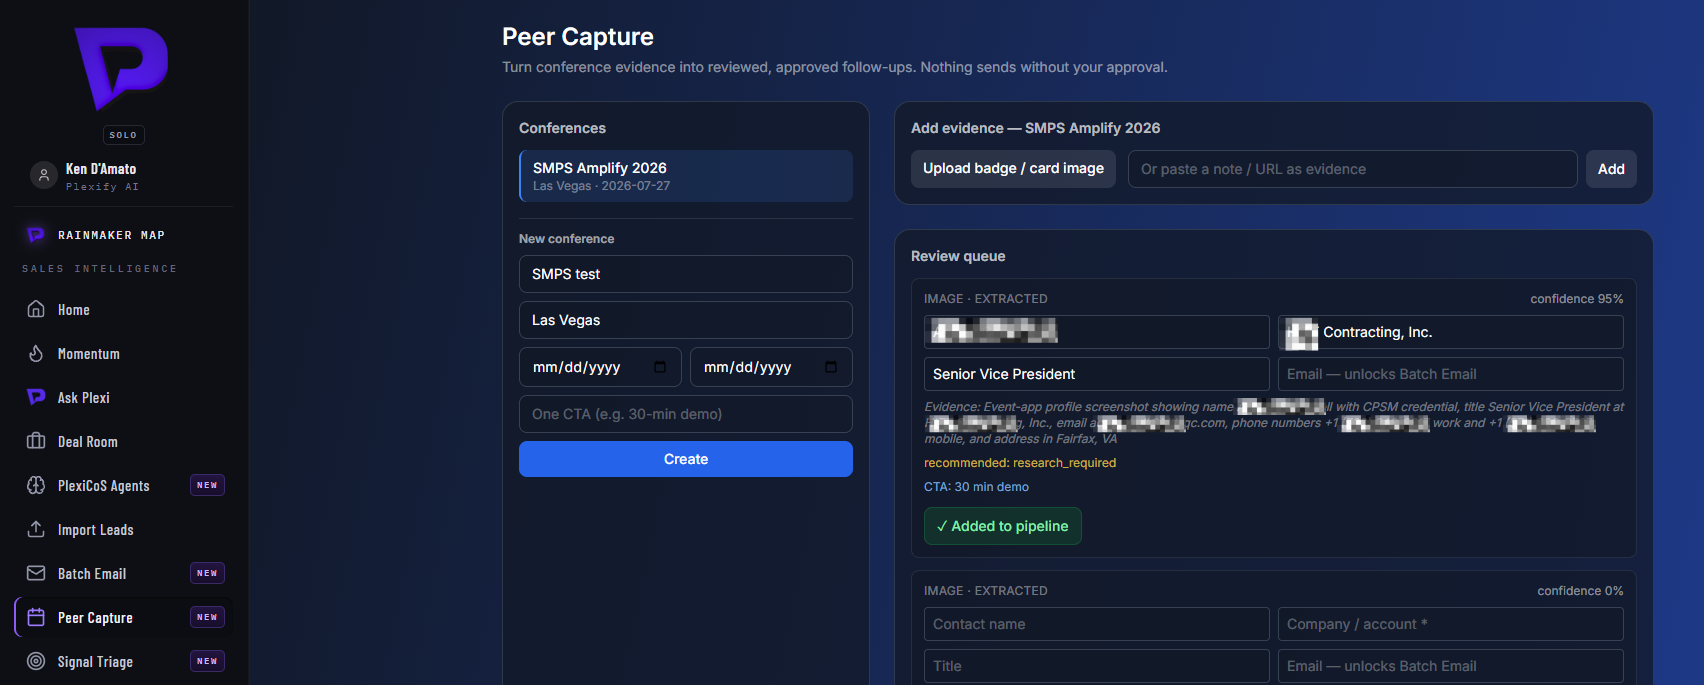Edit the Las Vegas location field
The height and width of the screenshot is (685, 1704).
coord(686,320)
